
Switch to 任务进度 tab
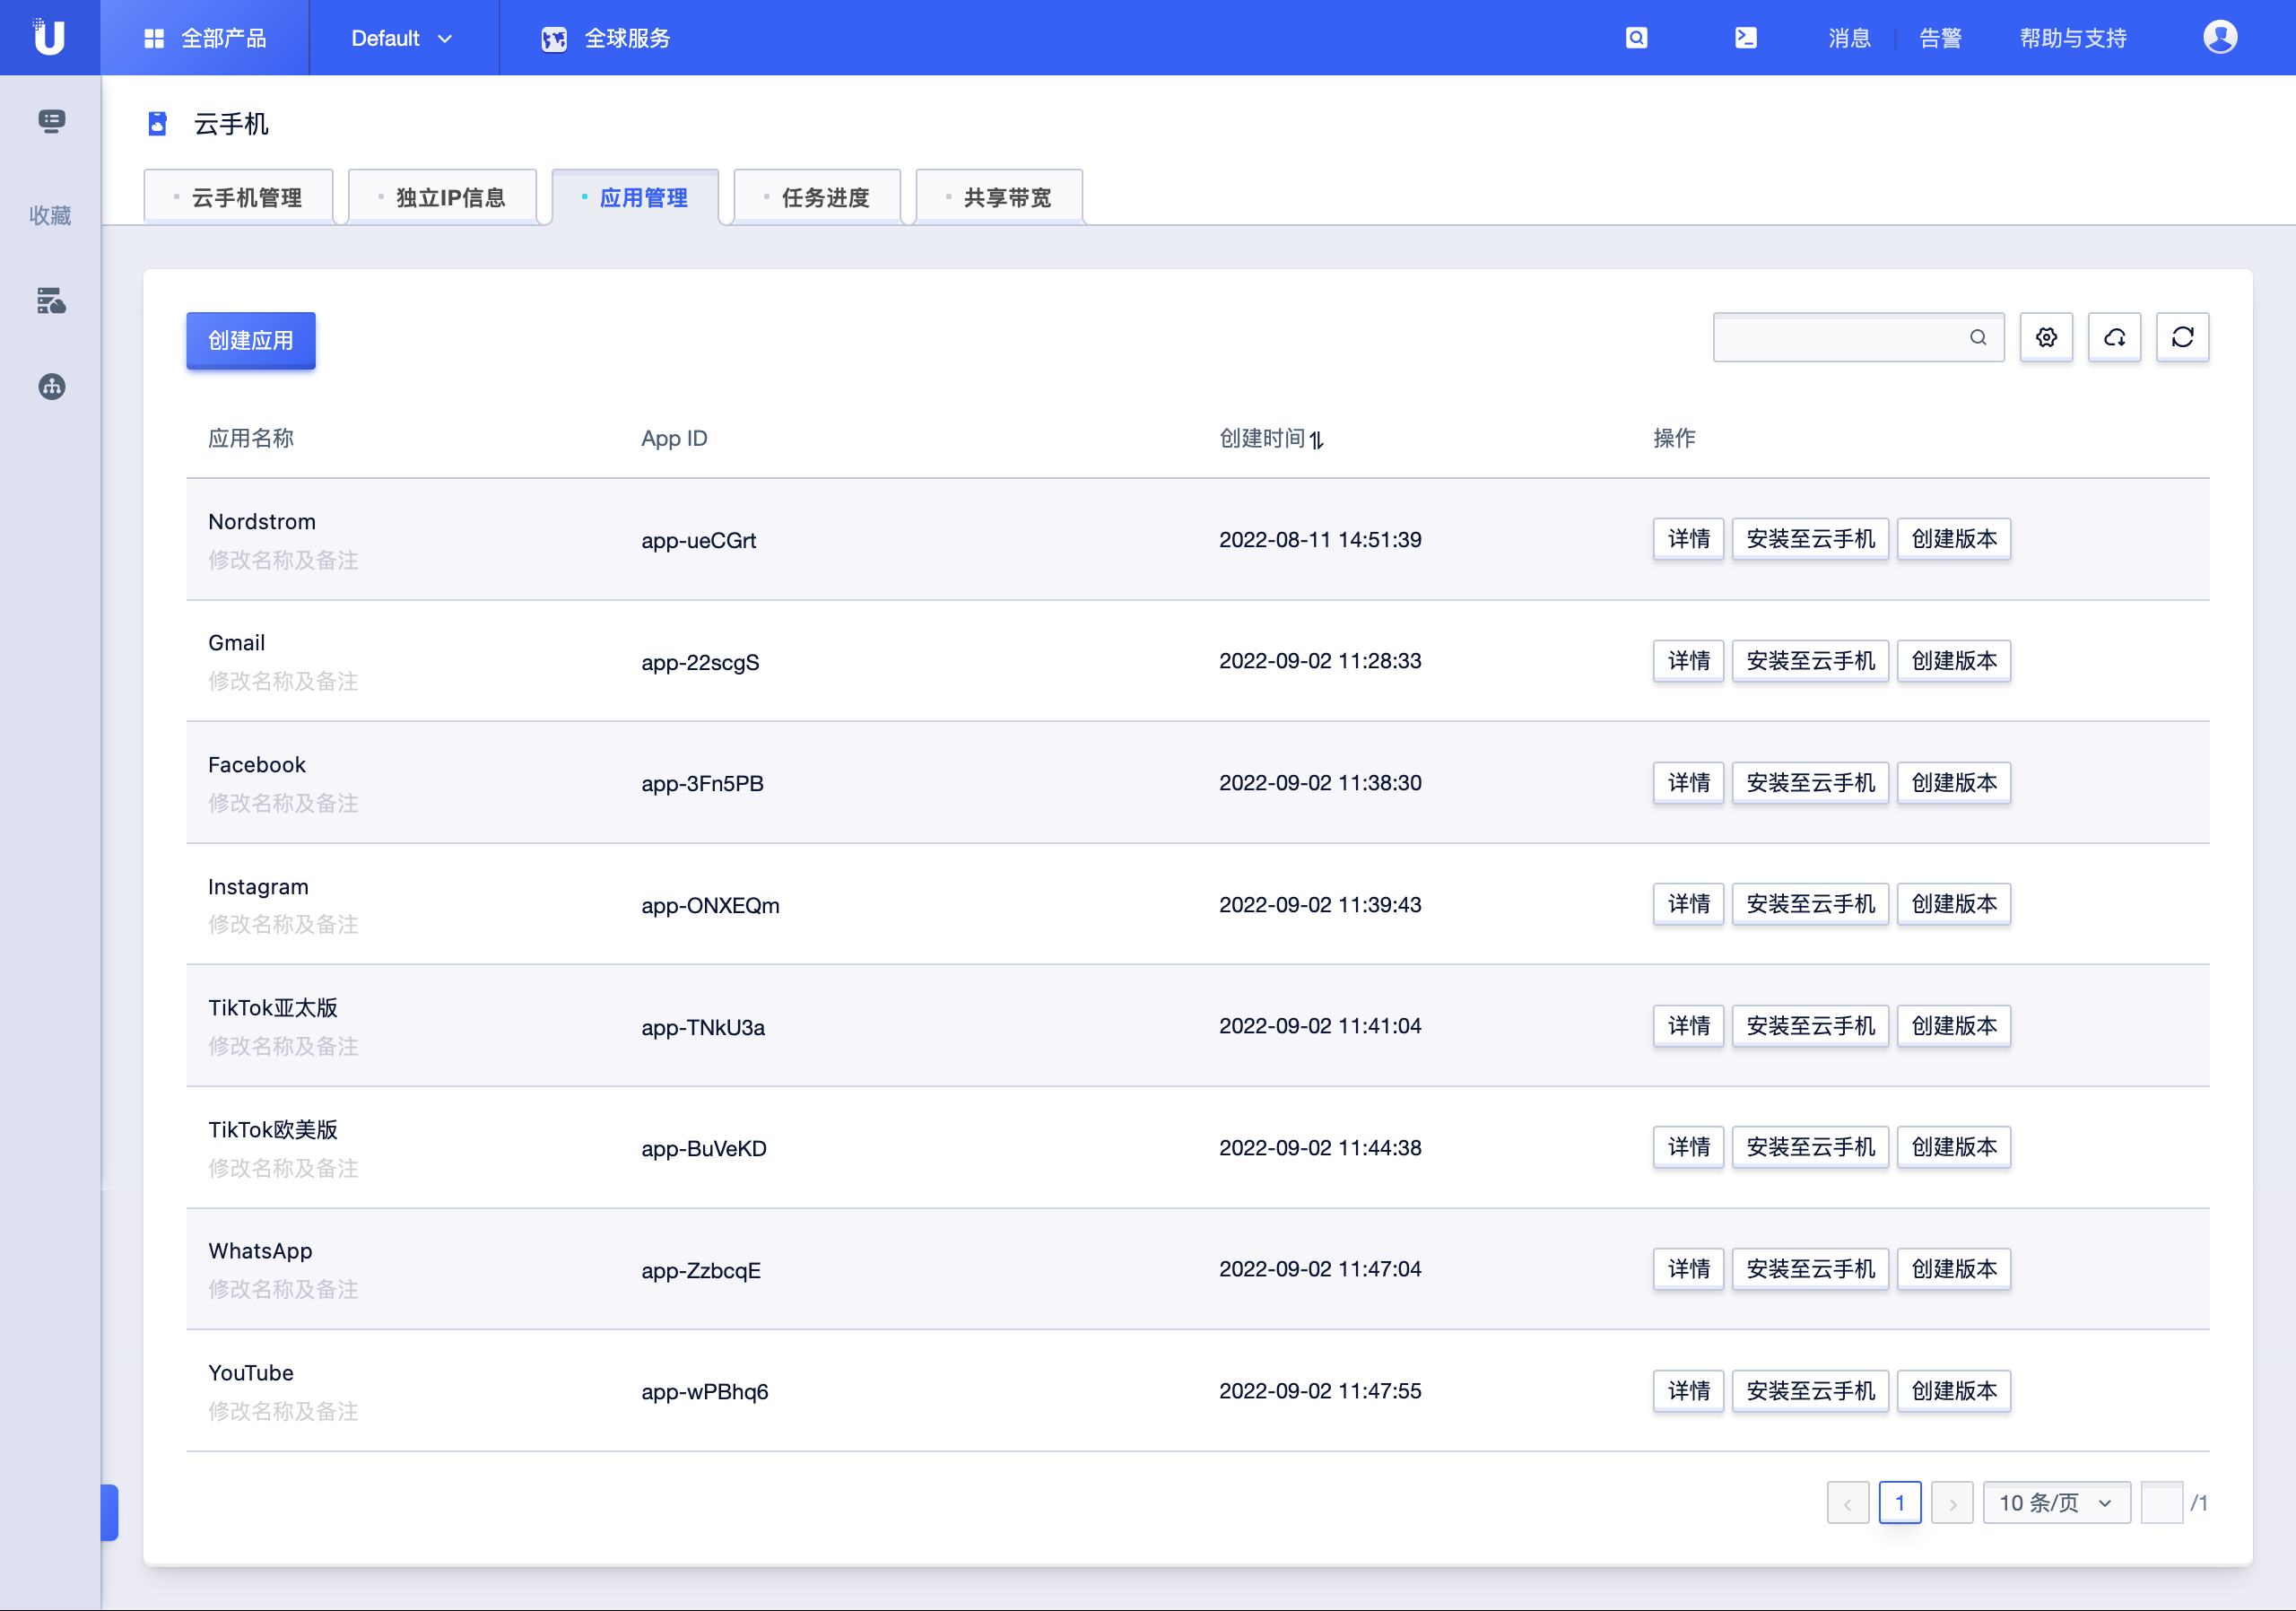[818, 197]
